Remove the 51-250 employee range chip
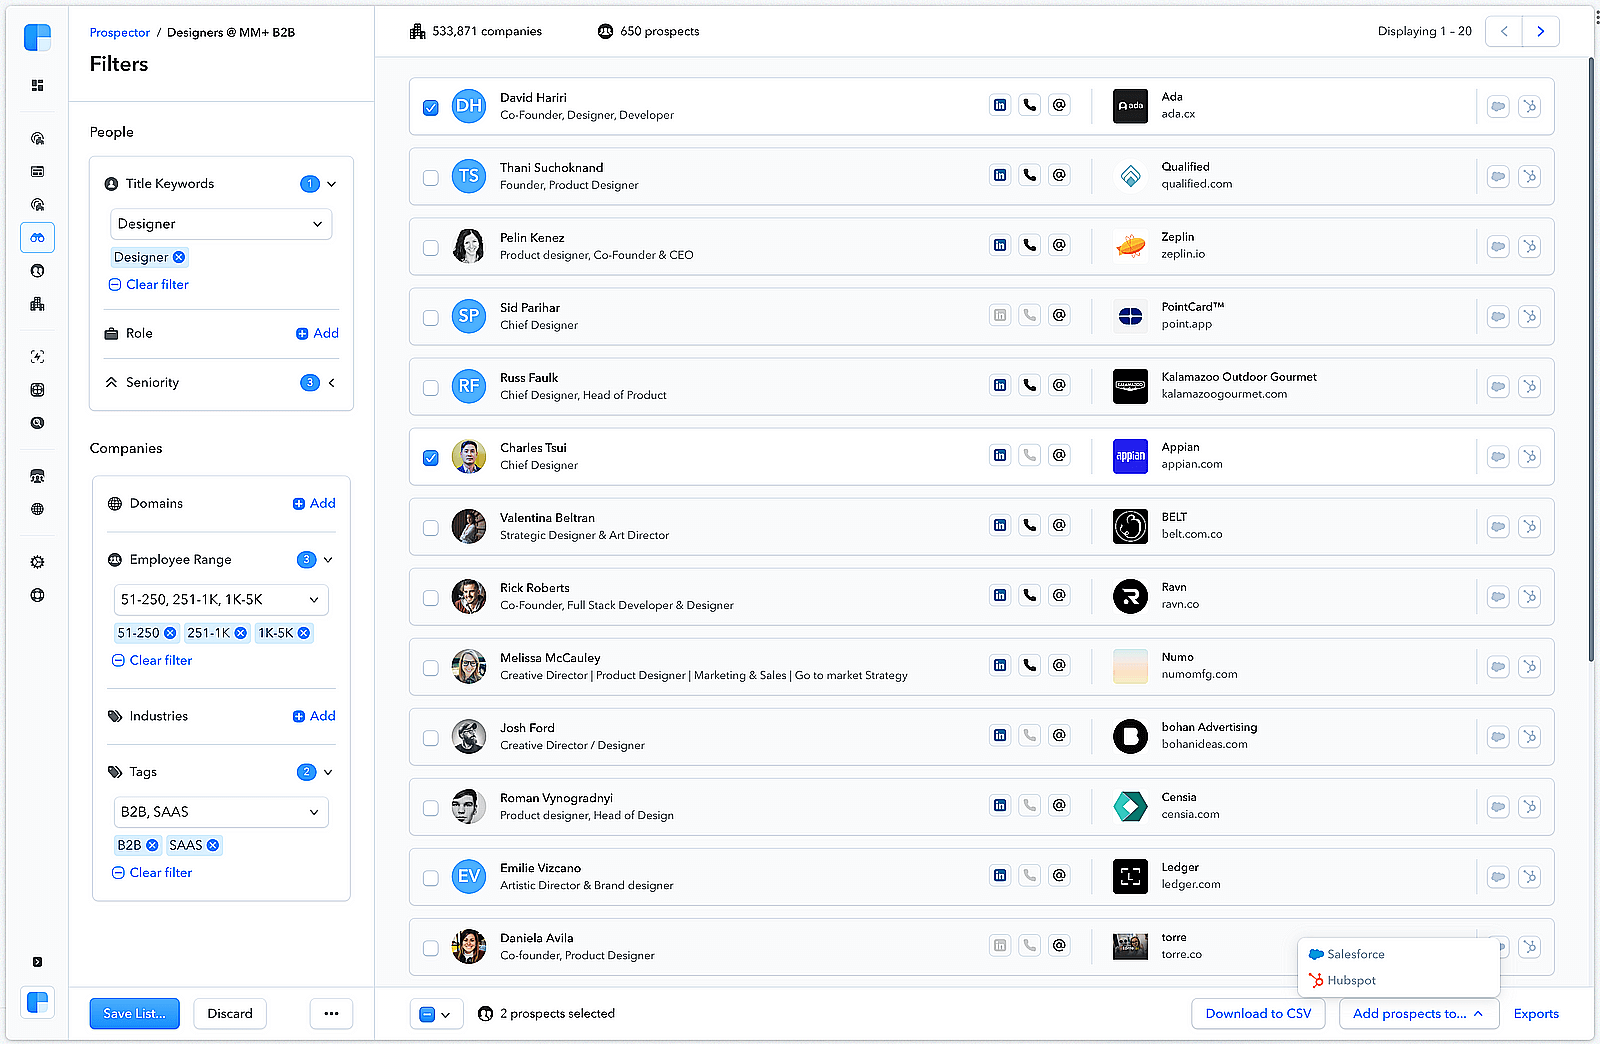1600x1044 pixels. coord(170,632)
